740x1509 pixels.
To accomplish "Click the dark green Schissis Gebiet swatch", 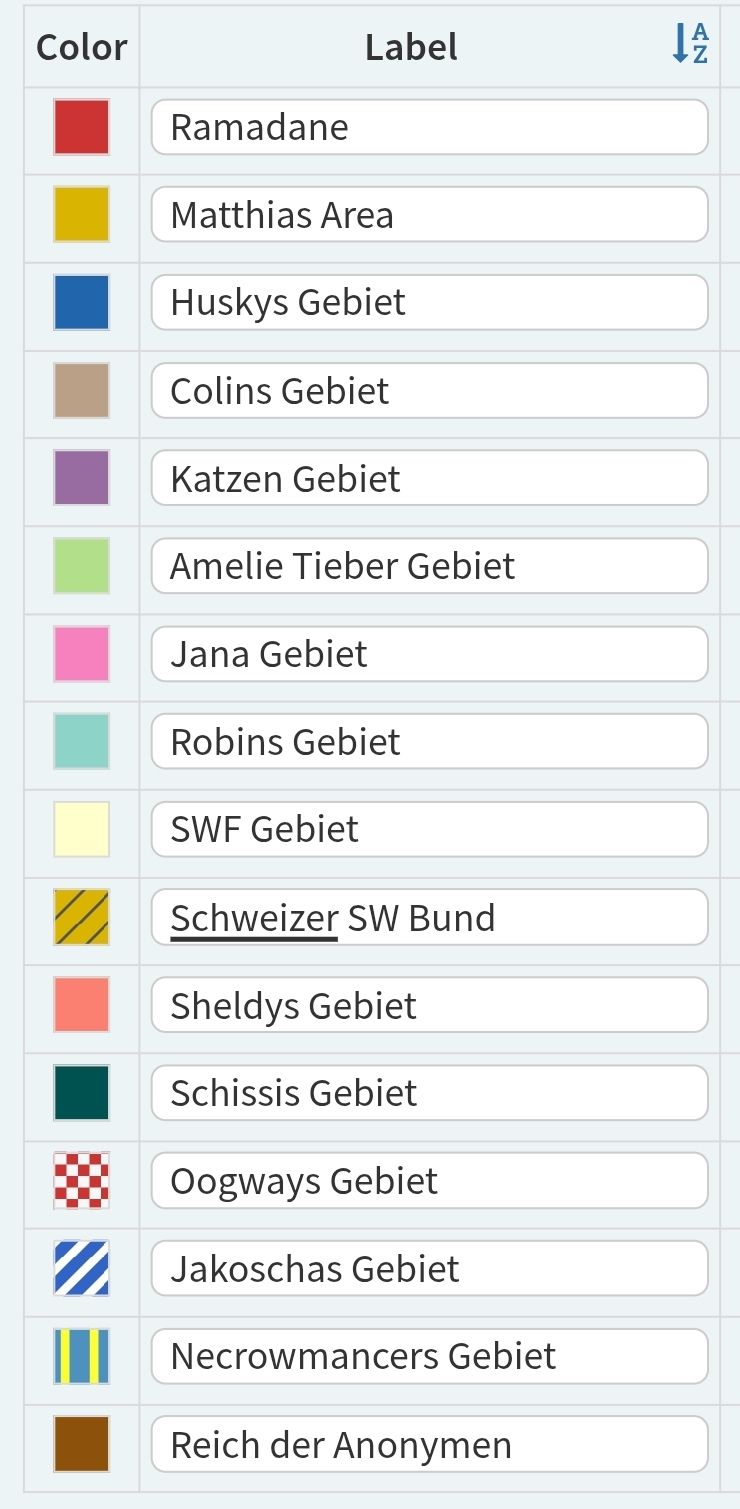I will (x=81, y=1093).
